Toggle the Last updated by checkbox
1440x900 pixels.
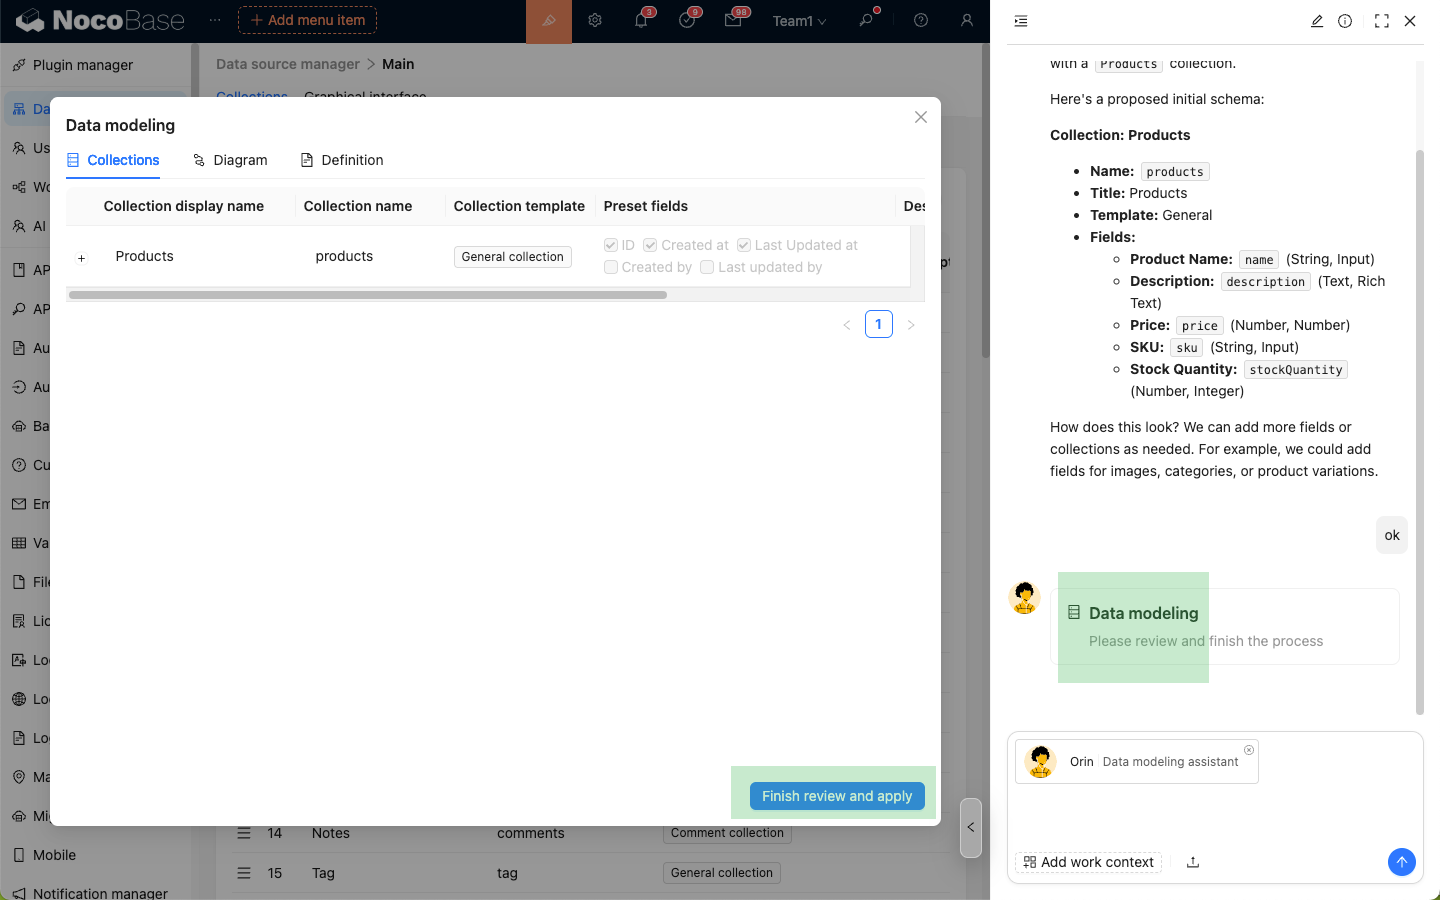pyautogui.click(x=707, y=267)
